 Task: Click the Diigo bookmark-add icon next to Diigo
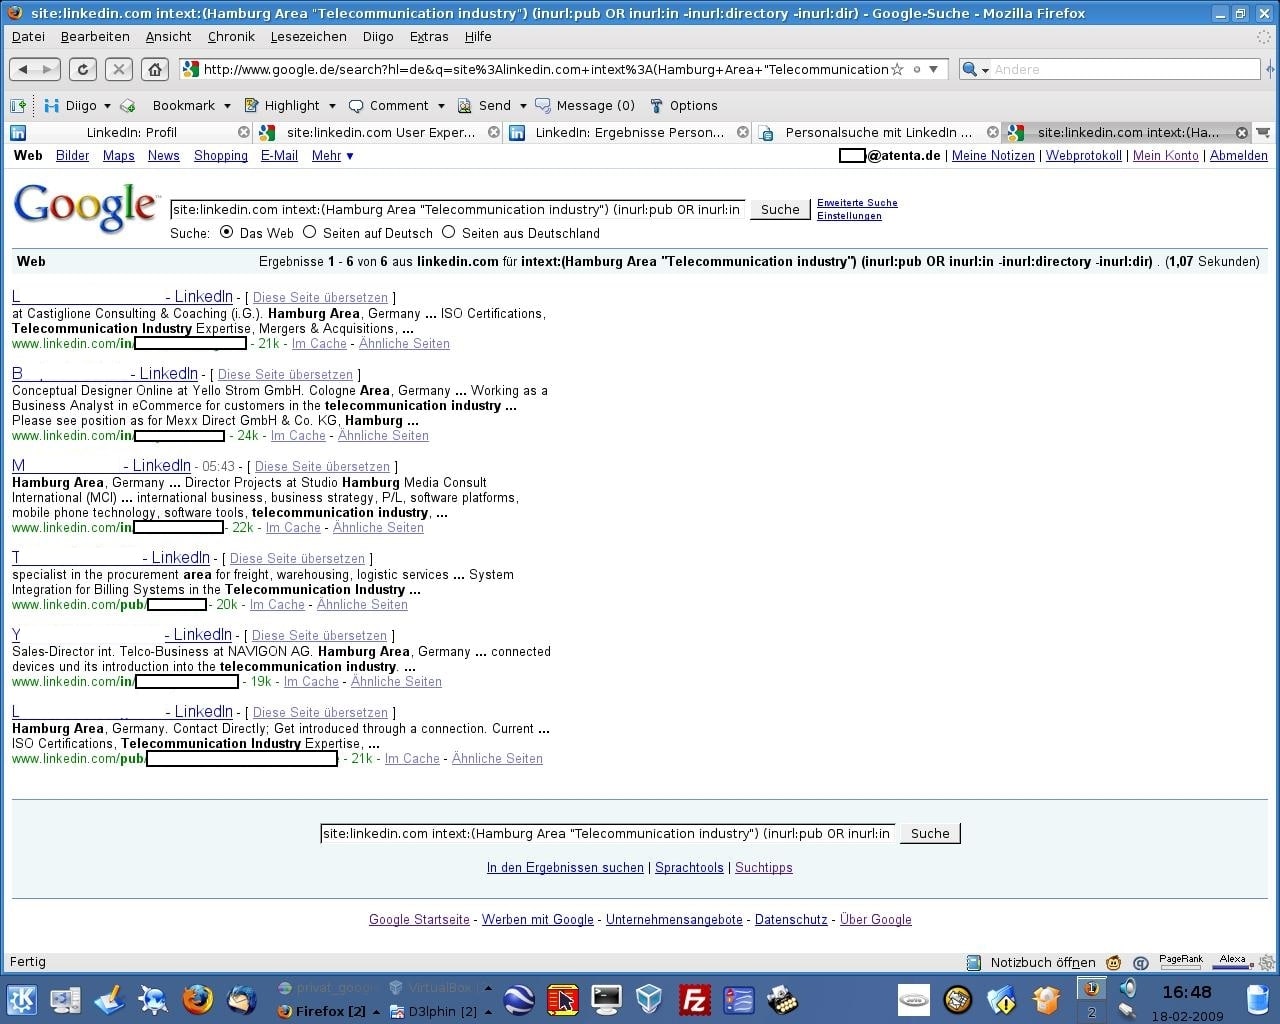tap(128, 105)
